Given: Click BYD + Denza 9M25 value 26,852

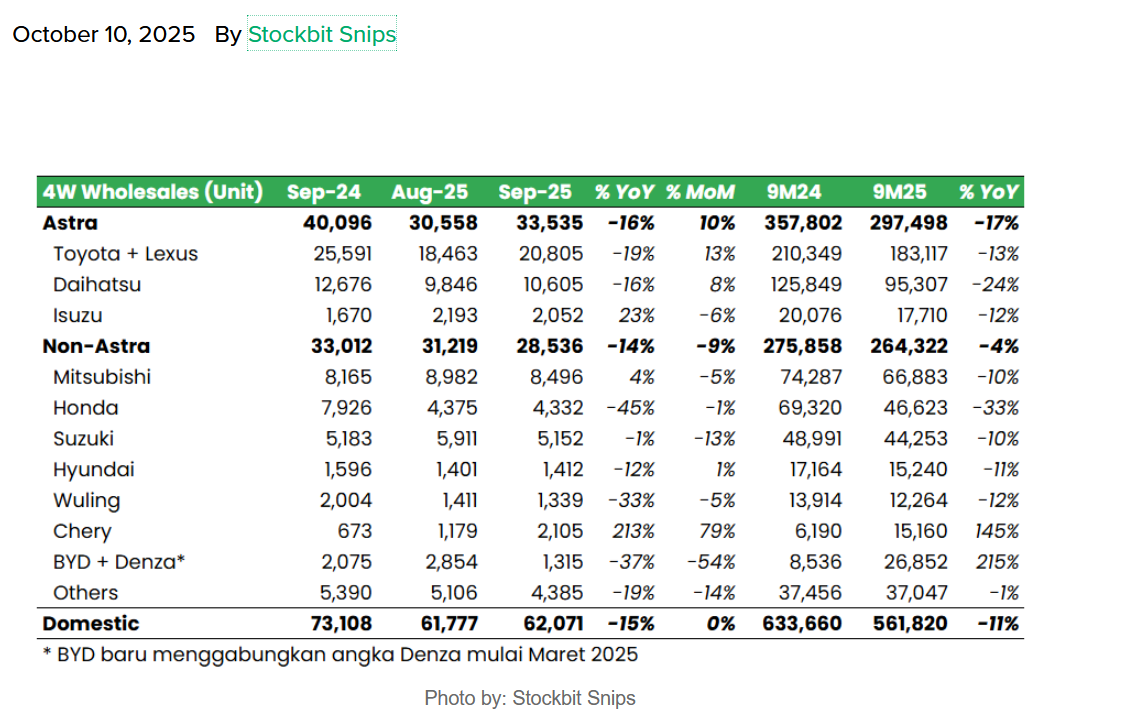Looking at the screenshot, I should [915, 561].
